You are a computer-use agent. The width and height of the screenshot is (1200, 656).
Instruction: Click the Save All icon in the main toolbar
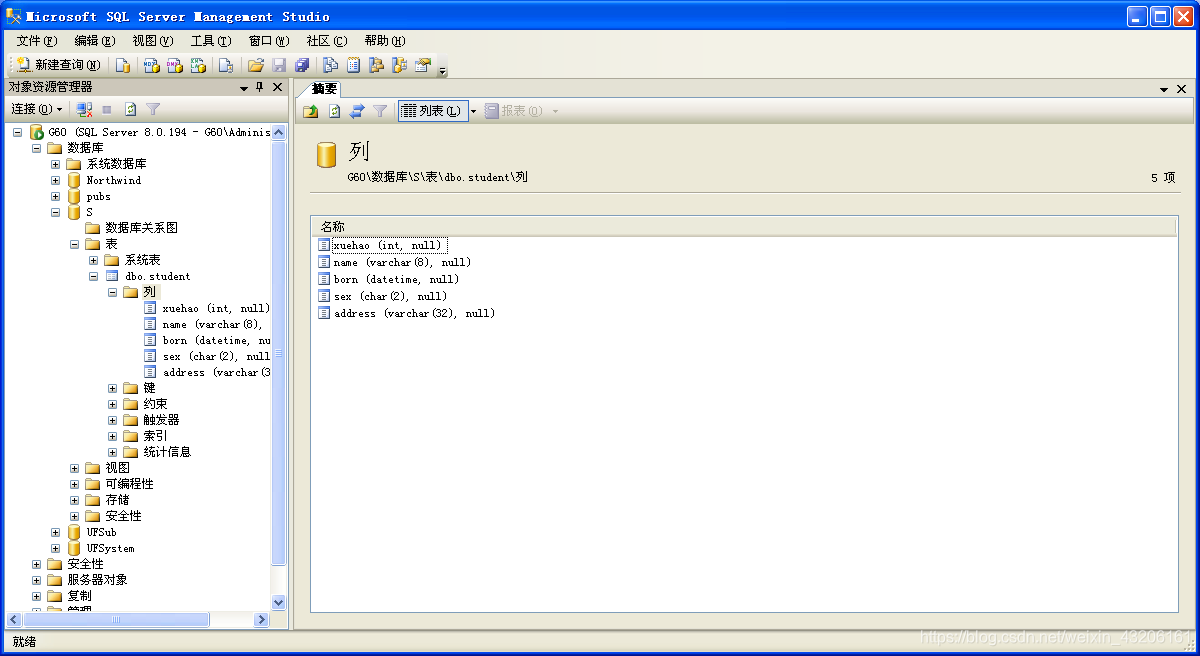coord(302,65)
